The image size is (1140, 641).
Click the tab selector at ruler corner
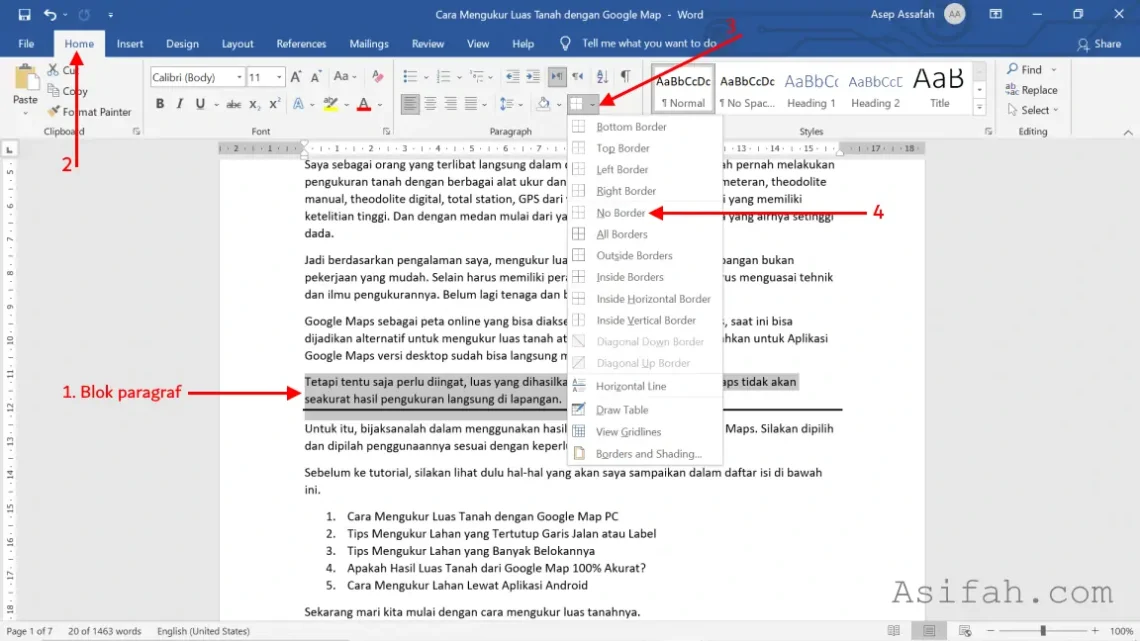click(9, 150)
